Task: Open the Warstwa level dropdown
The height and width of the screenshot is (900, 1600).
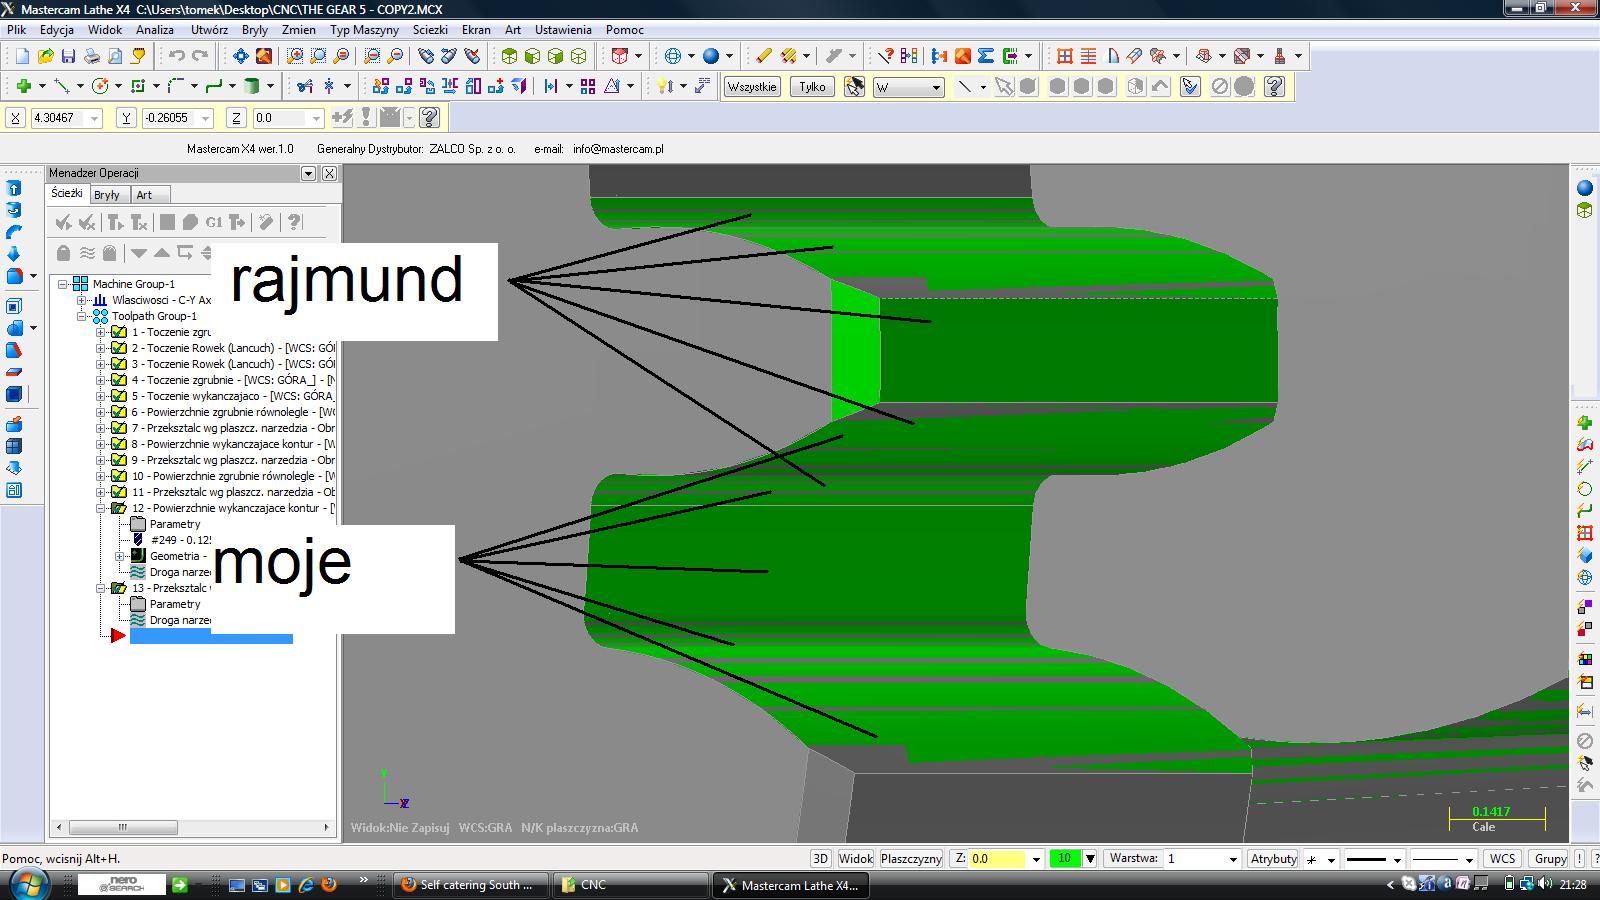Action: 1232,858
